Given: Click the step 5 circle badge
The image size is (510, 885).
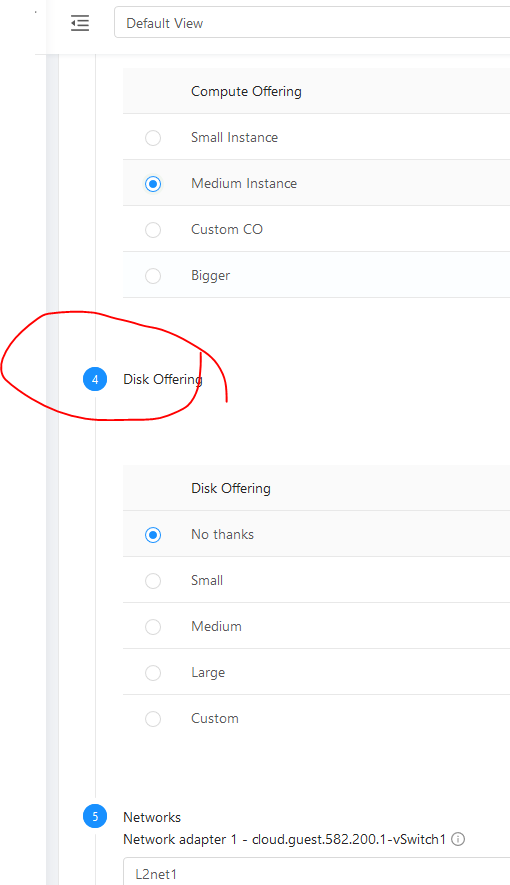Looking at the screenshot, I should click(x=95, y=817).
